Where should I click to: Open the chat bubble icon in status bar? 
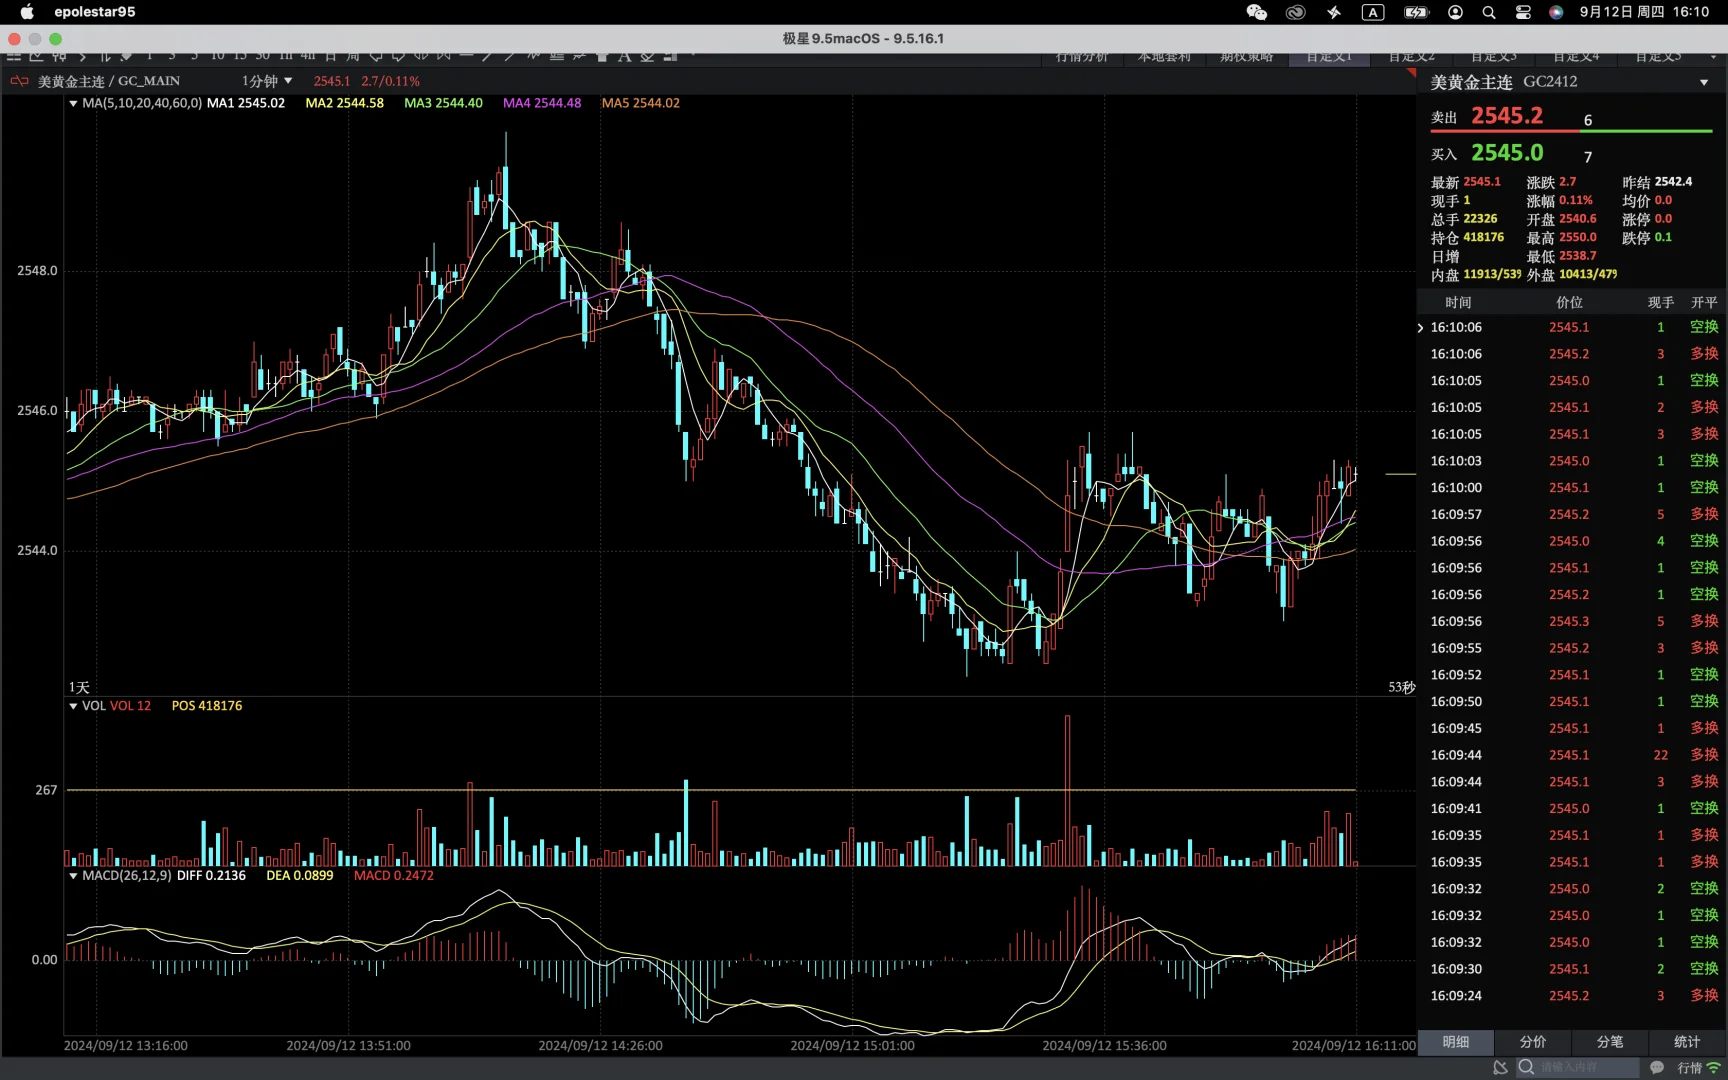point(1657,1068)
